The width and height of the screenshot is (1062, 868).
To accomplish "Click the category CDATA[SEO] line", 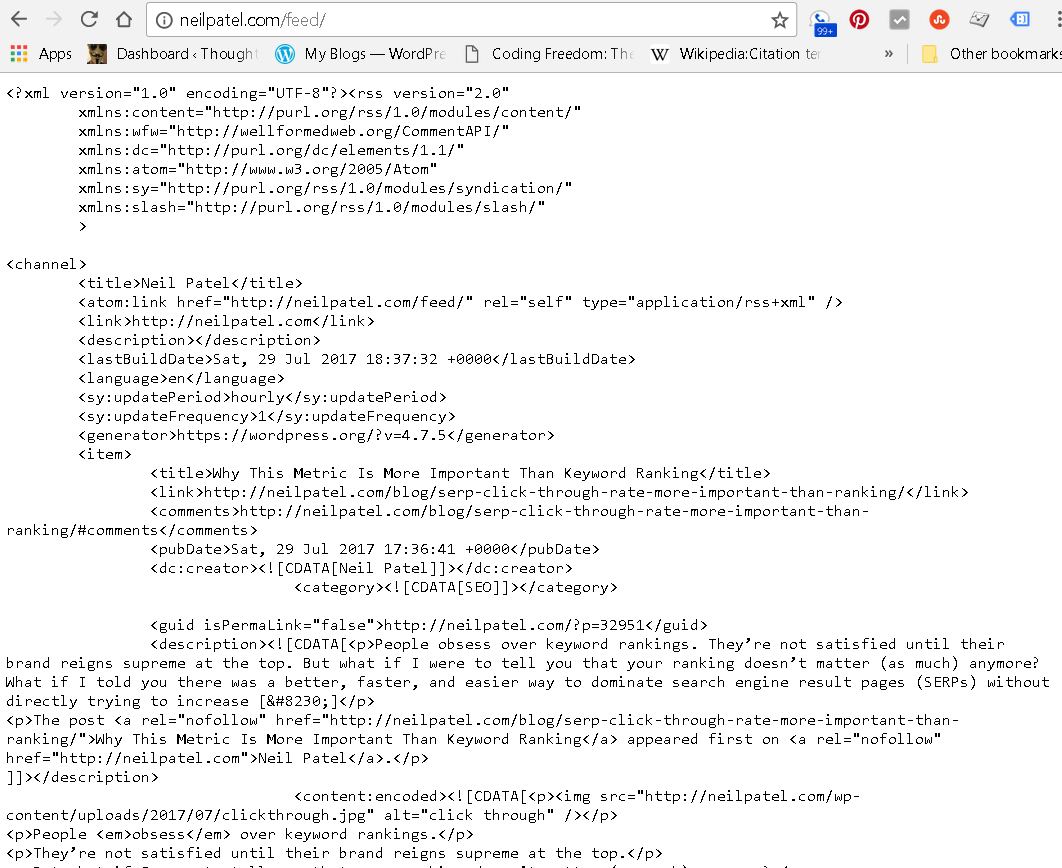I will click(x=456, y=586).
